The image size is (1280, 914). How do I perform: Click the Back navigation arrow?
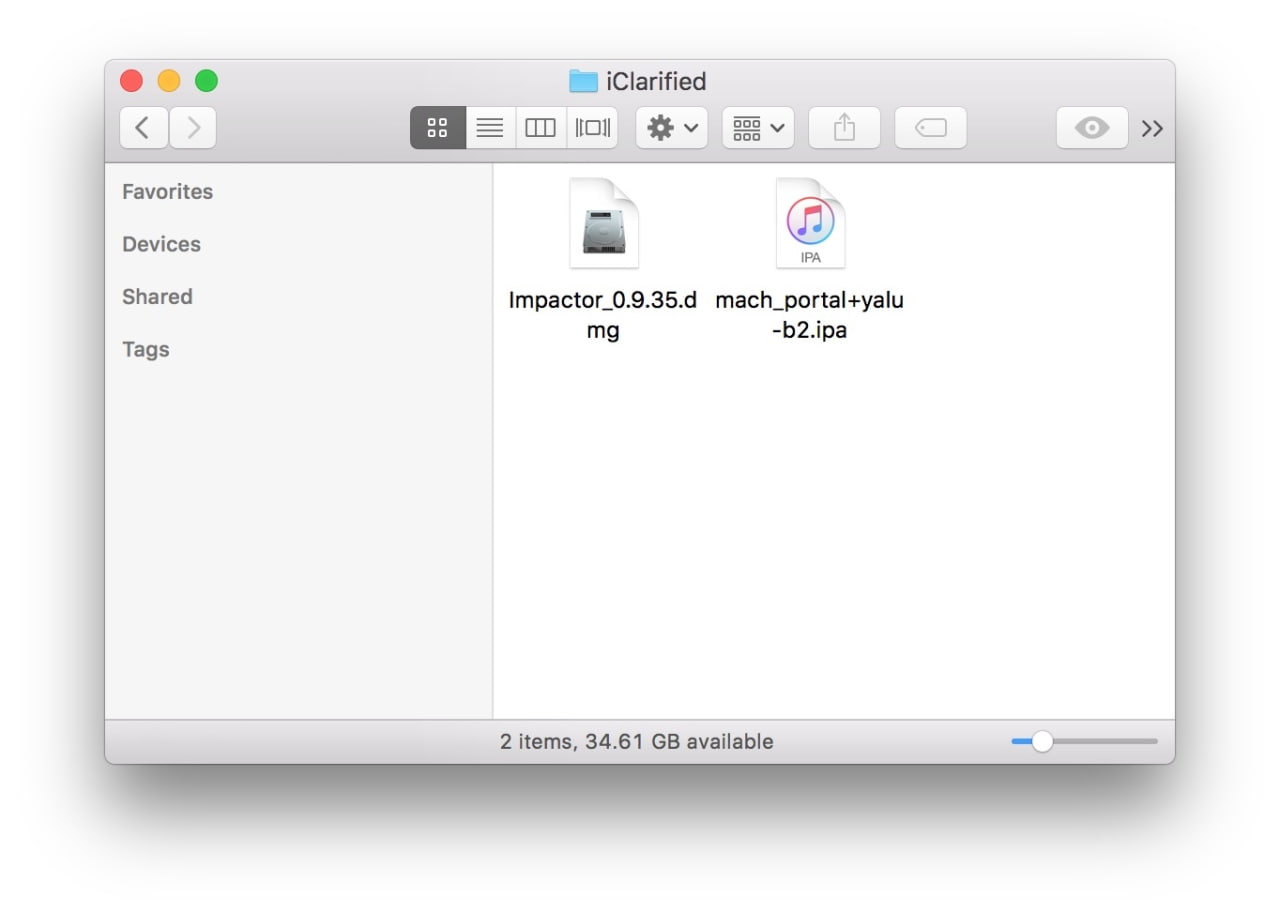[143, 128]
